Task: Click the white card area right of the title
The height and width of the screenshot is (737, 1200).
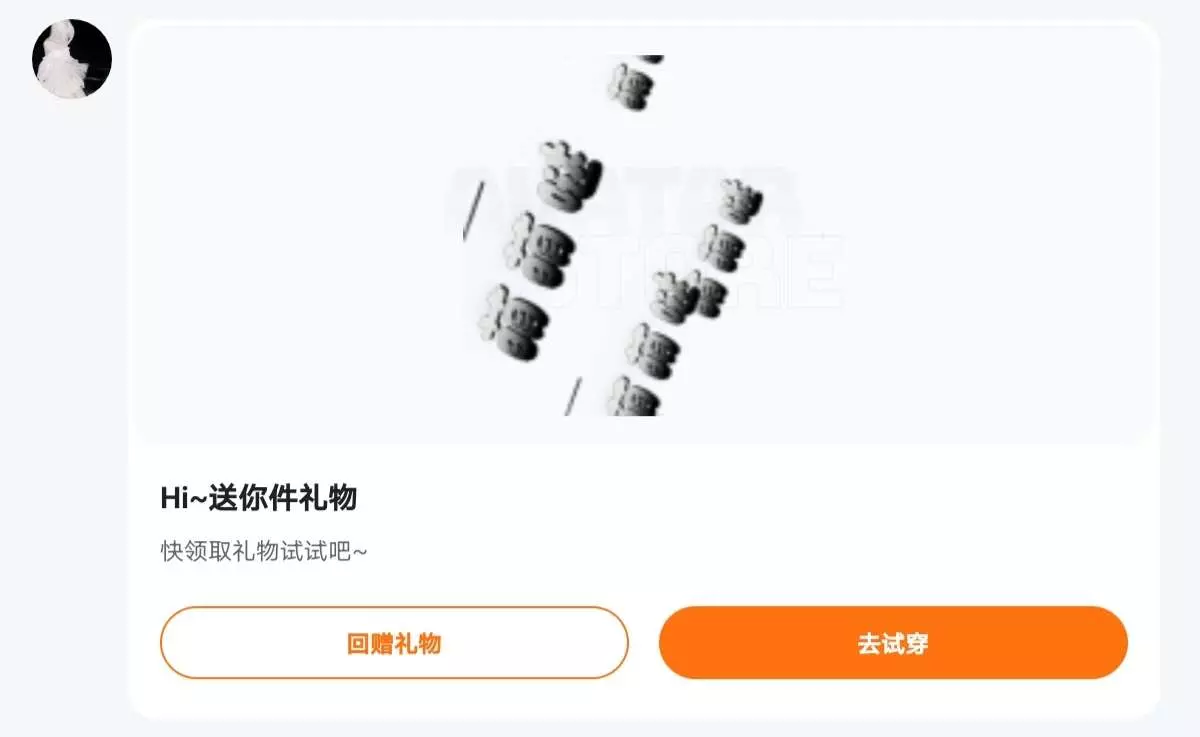Action: [x=750, y=498]
